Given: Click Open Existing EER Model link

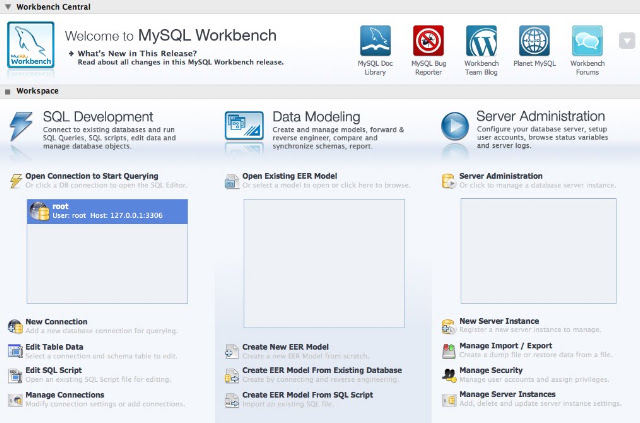Looking at the screenshot, I should (x=290, y=176).
